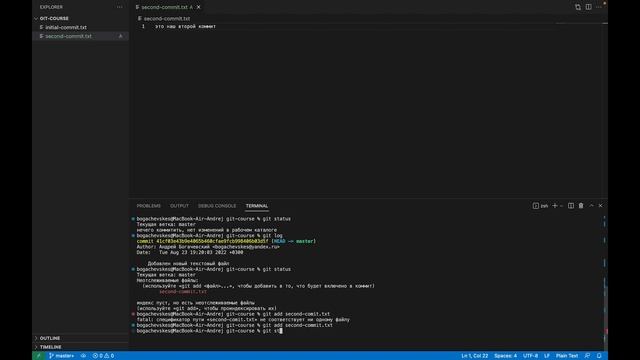
Task: Open initial-commit.txt in the Explorer
Action: click(66, 27)
